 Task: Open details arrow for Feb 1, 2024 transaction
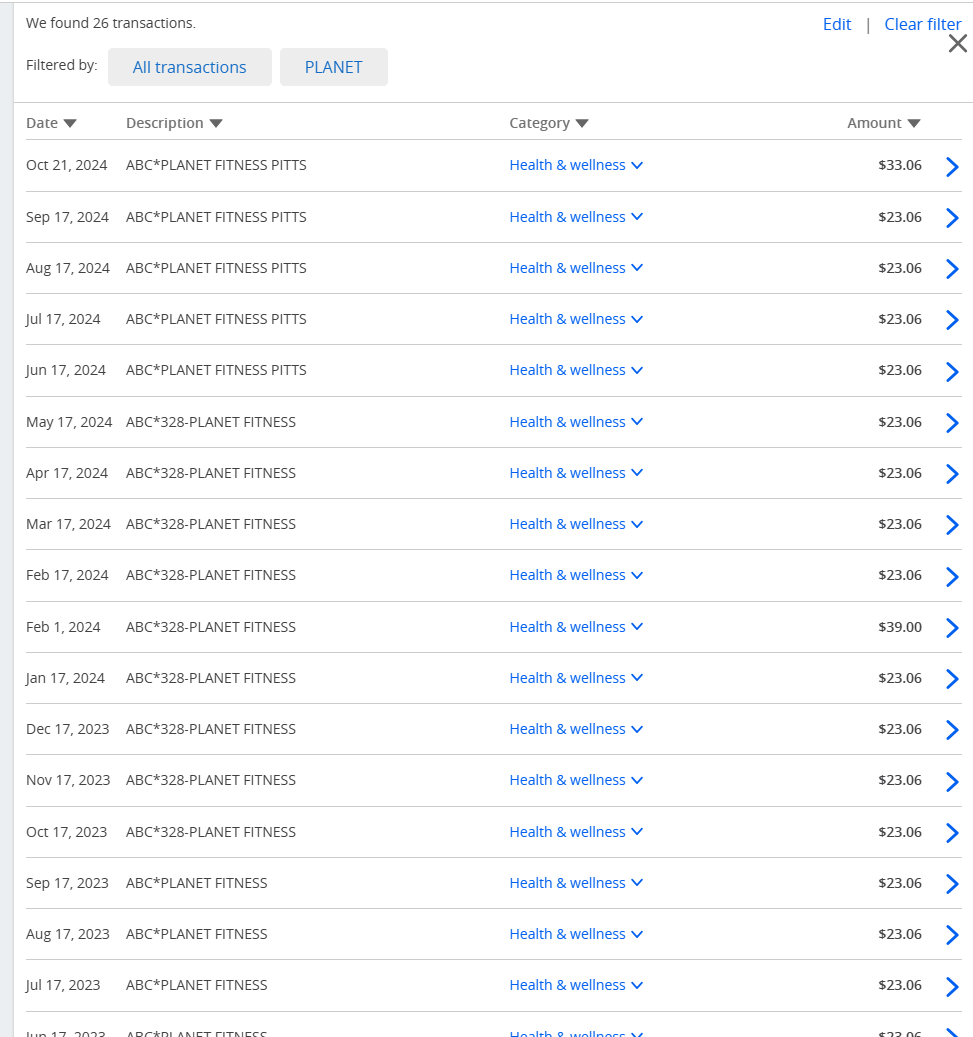[x=952, y=628]
